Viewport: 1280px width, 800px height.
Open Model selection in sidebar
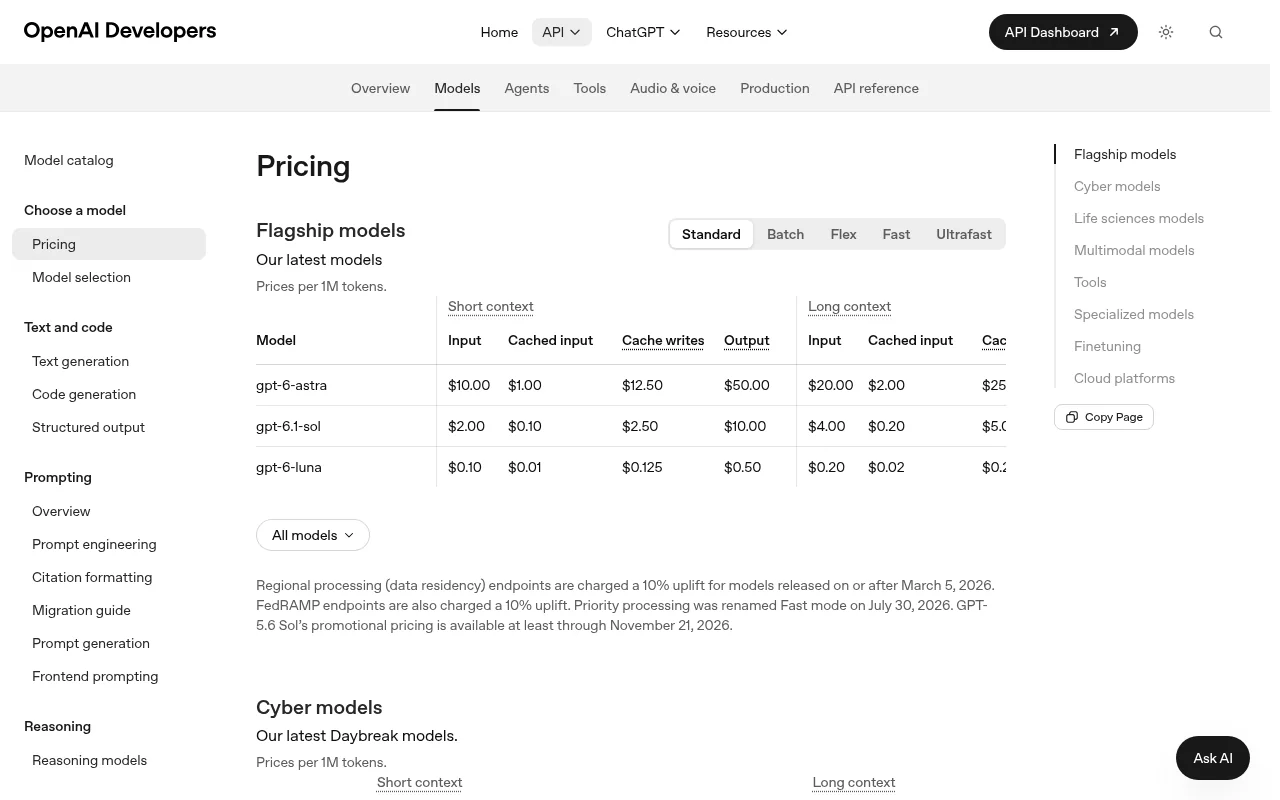pyautogui.click(x=109, y=277)
